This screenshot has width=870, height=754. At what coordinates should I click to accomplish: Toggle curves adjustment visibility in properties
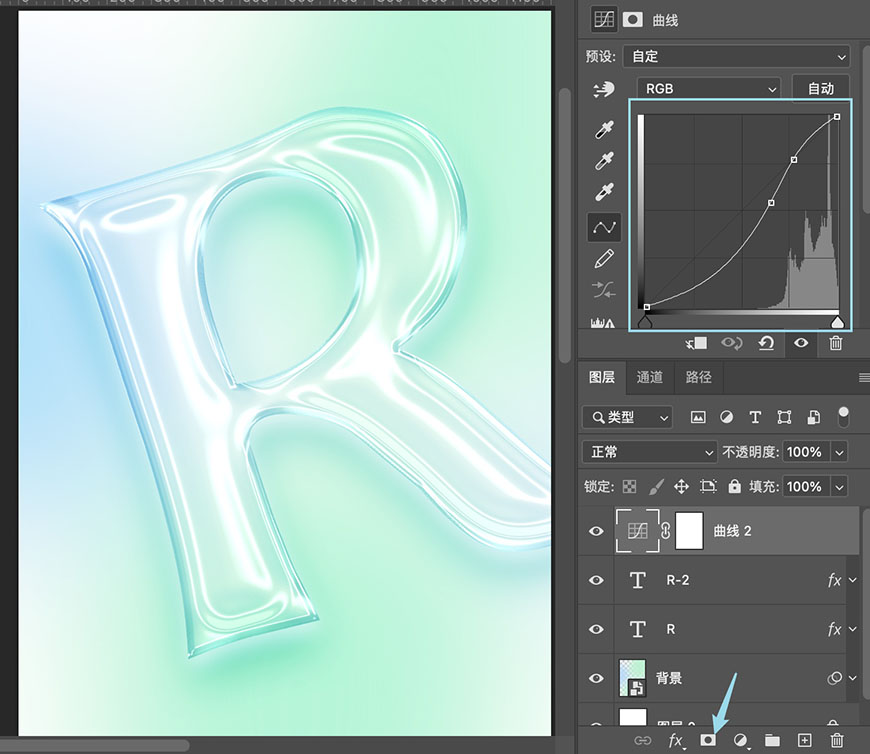click(x=801, y=343)
